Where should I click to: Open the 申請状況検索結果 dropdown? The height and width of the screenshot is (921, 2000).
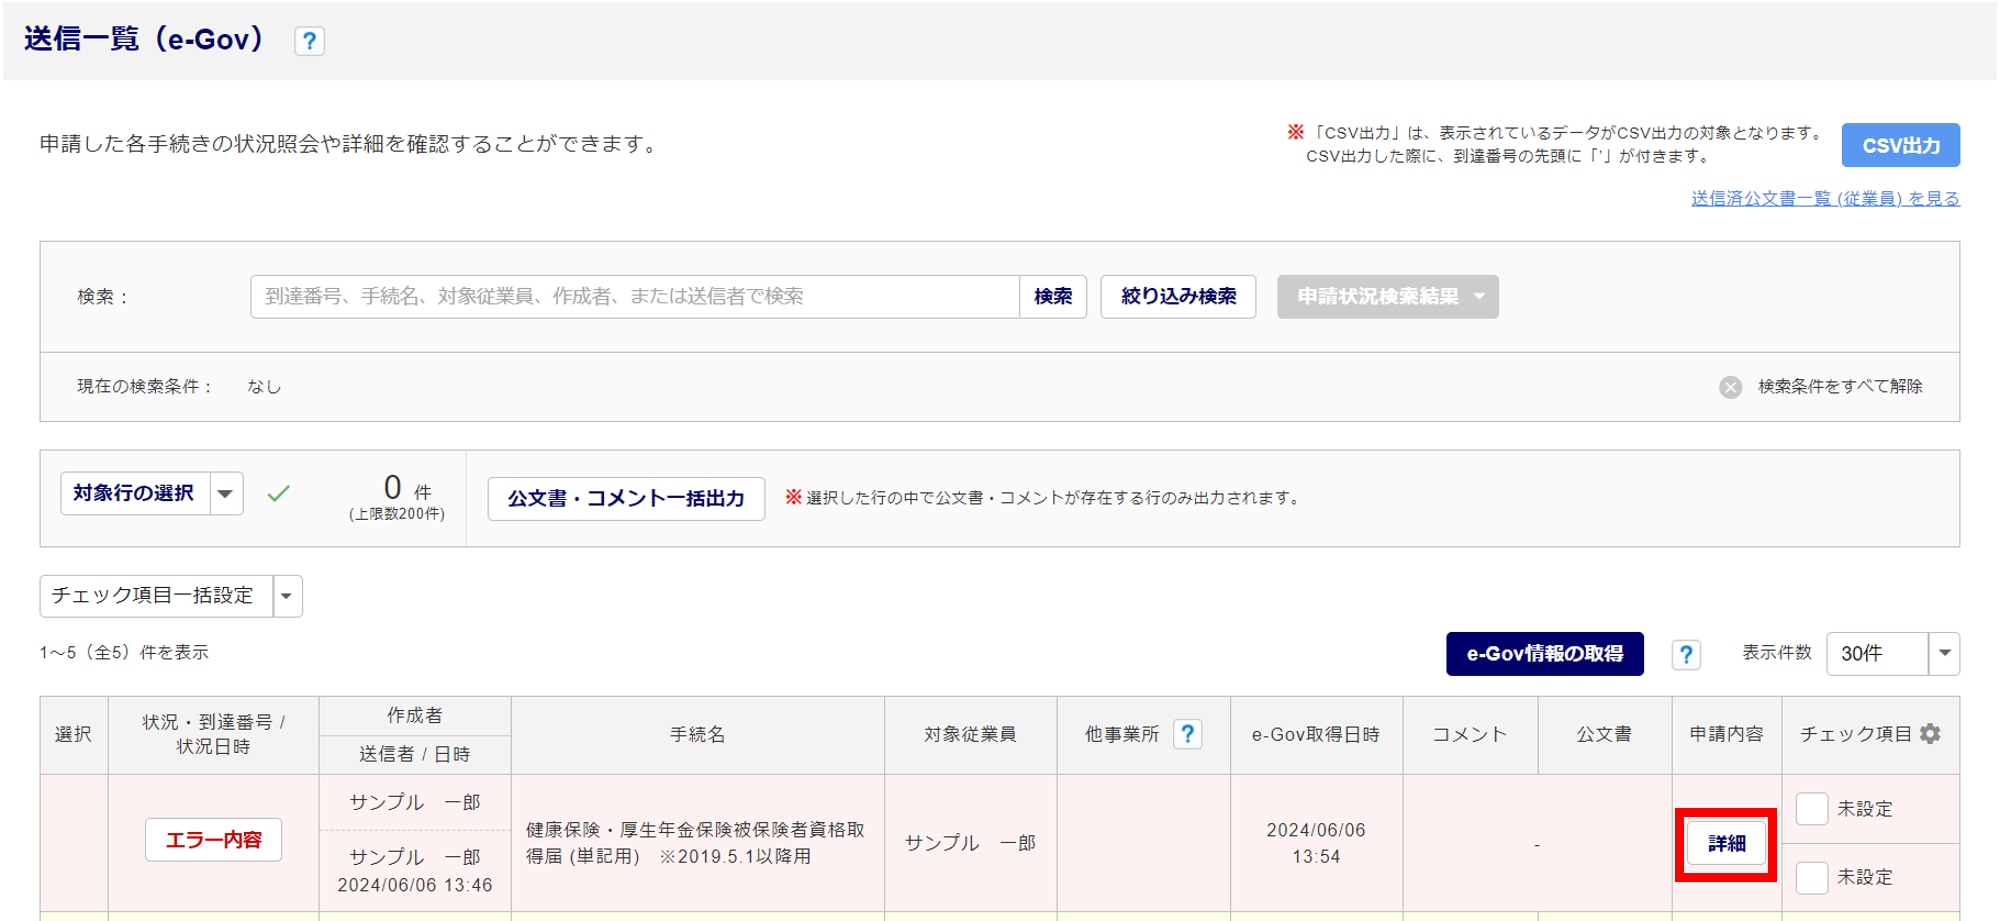[1387, 297]
